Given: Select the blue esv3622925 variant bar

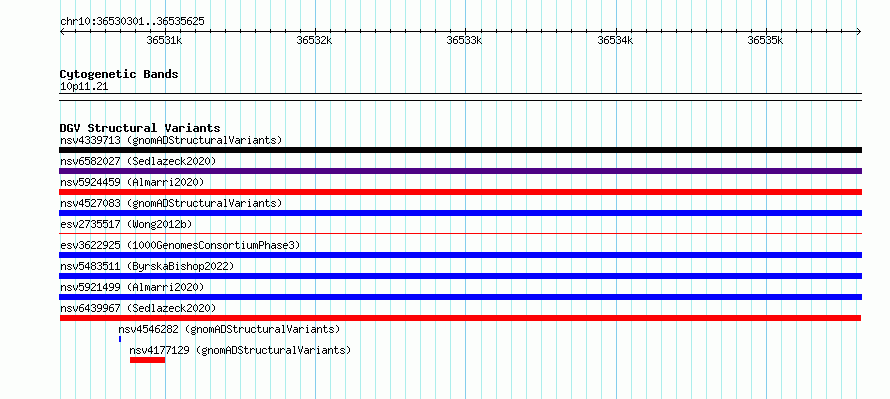Looking at the screenshot, I should pos(460,255).
